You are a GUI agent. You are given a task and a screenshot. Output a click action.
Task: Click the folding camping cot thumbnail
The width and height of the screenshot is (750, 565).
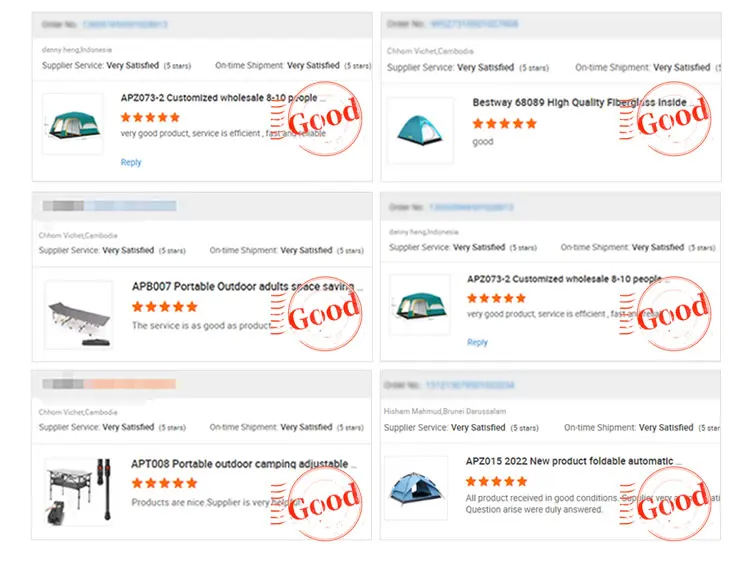coord(78,314)
